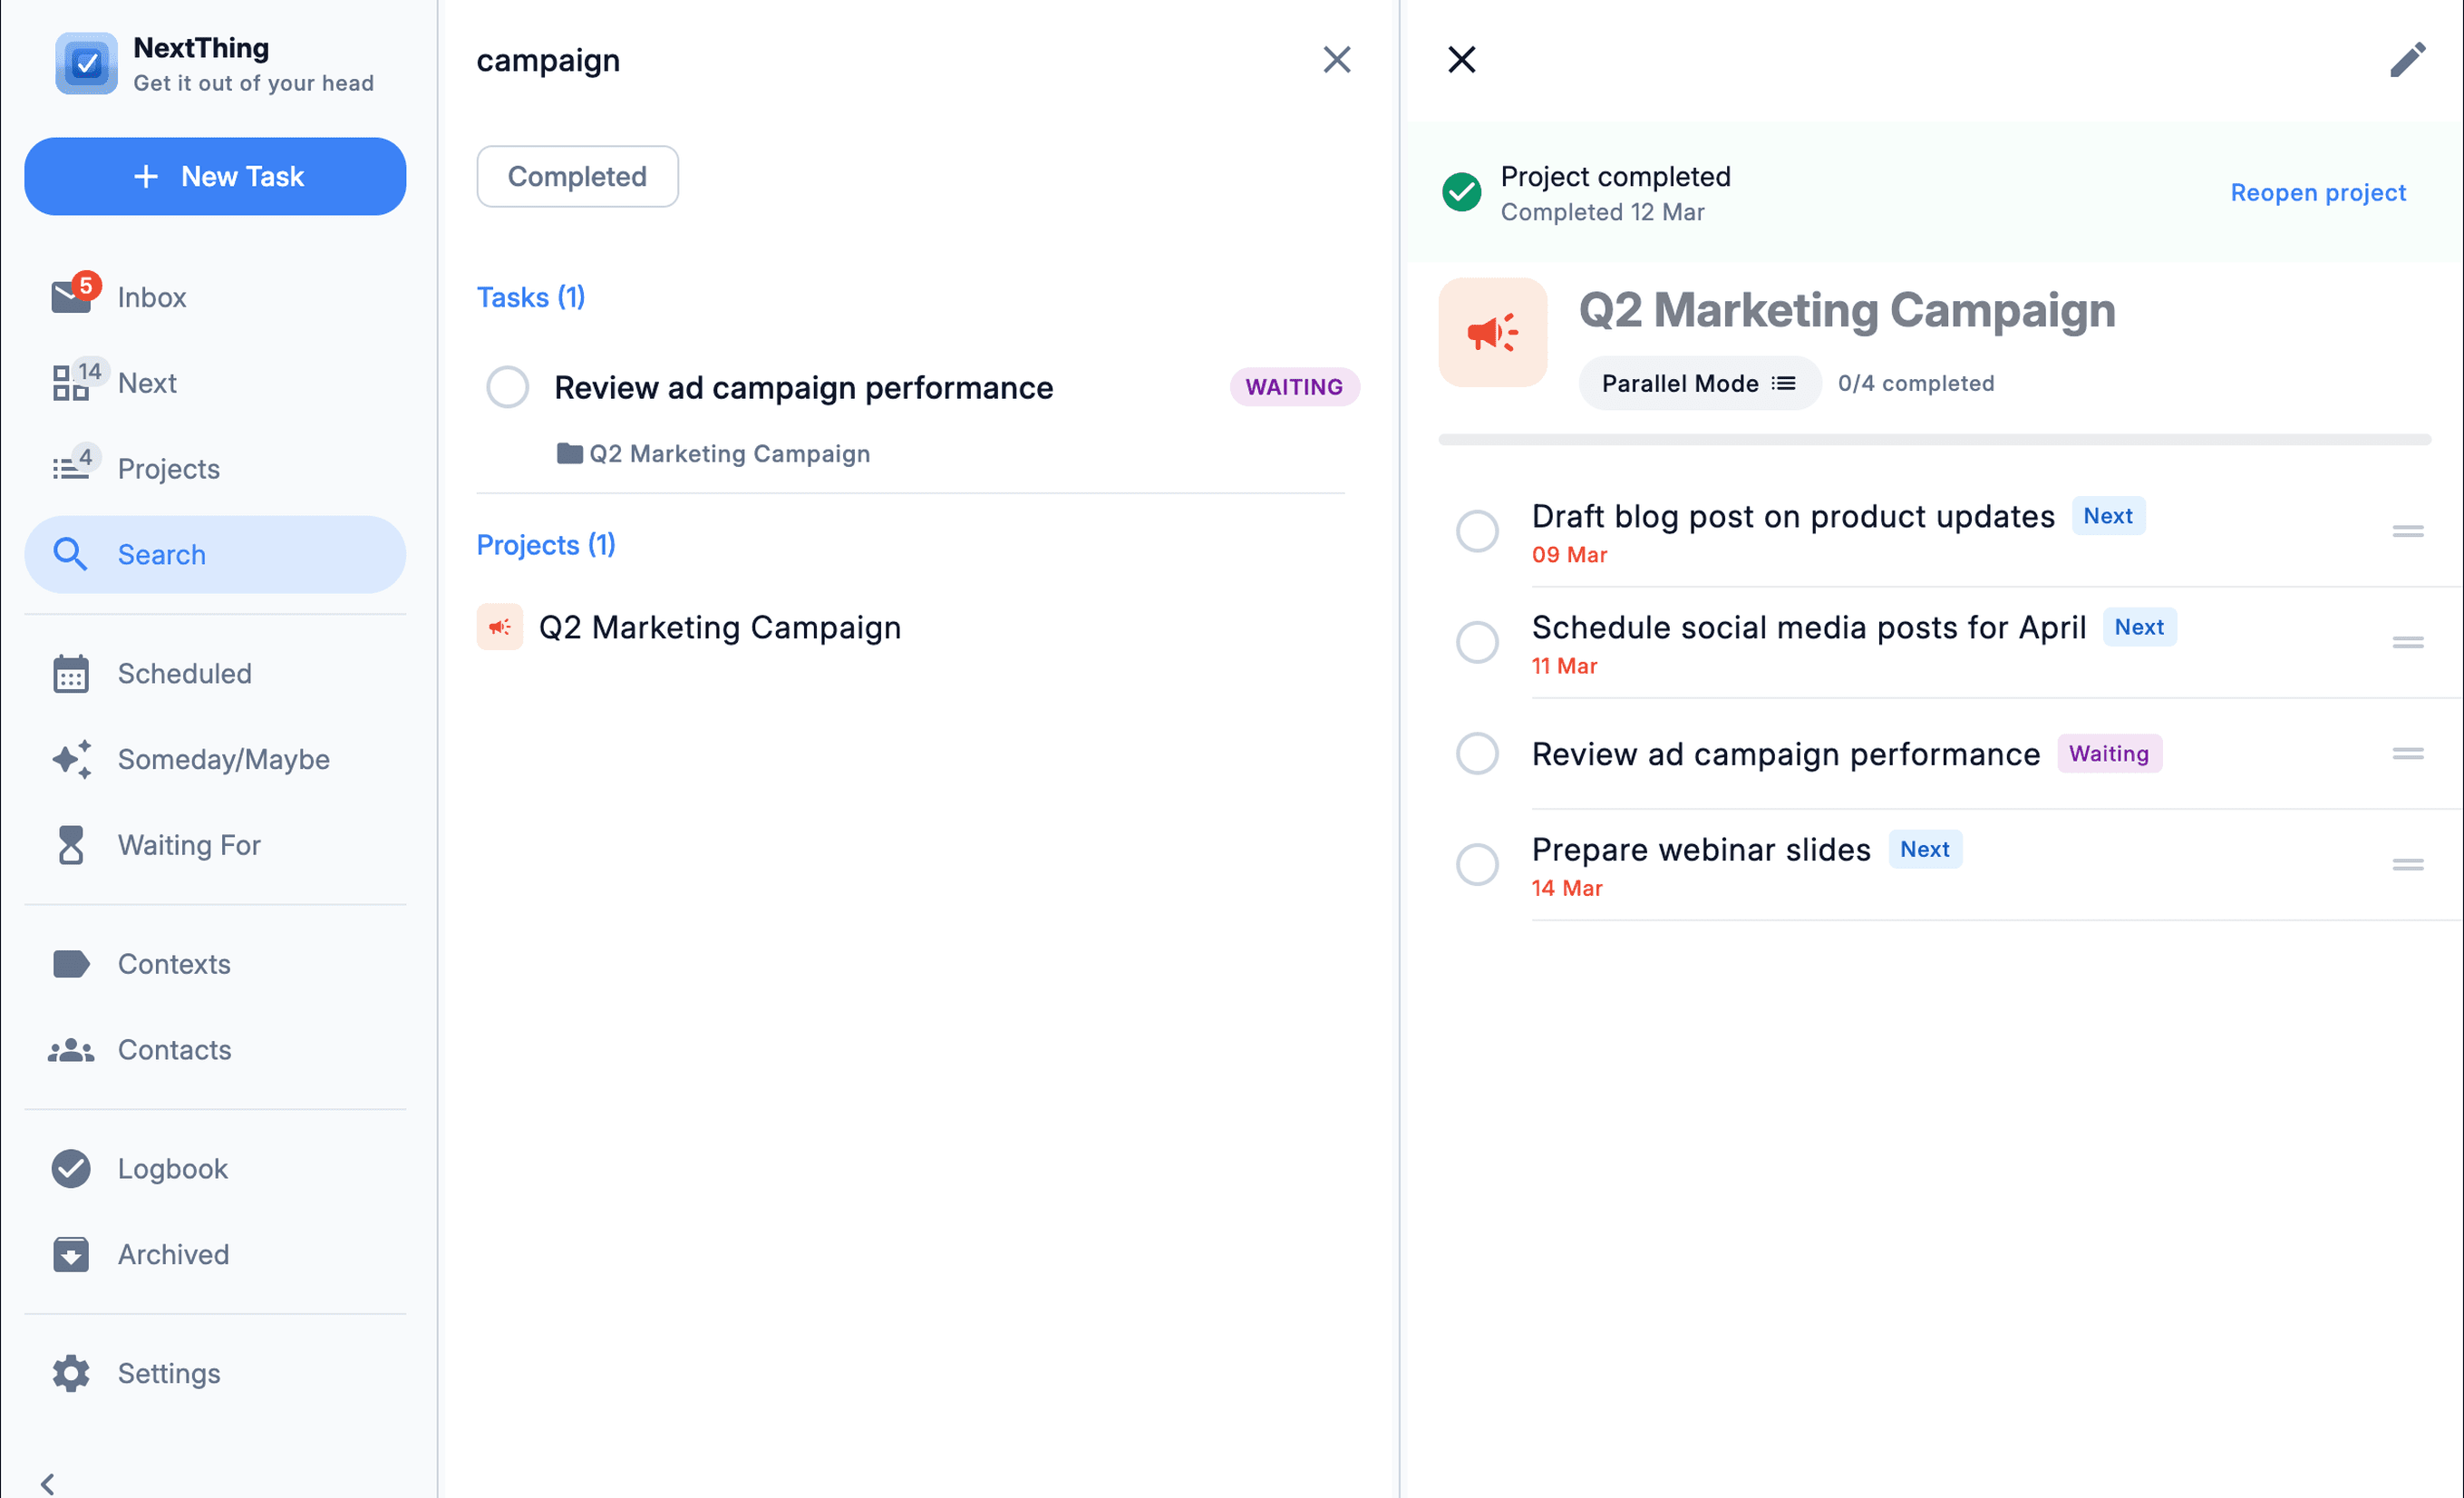The height and width of the screenshot is (1498, 2464).
Task: Collapse the sidebar with chevron
Action: click(x=48, y=1483)
